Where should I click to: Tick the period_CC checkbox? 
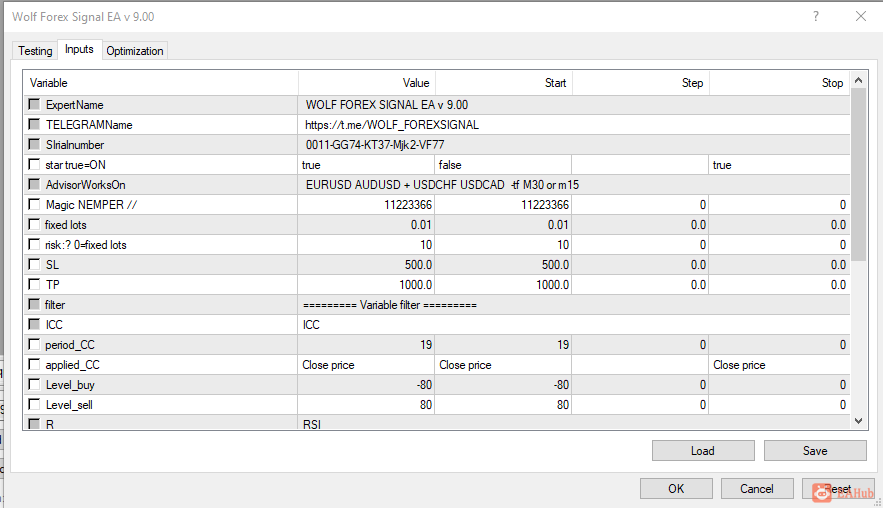[34, 344]
